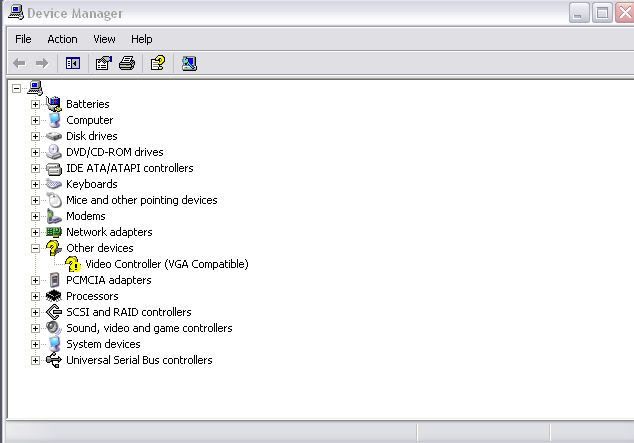The width and height of the screenshot is (634, 443).
Task: Click the Sound, video and game controllers icon
Action: (53, 328)
